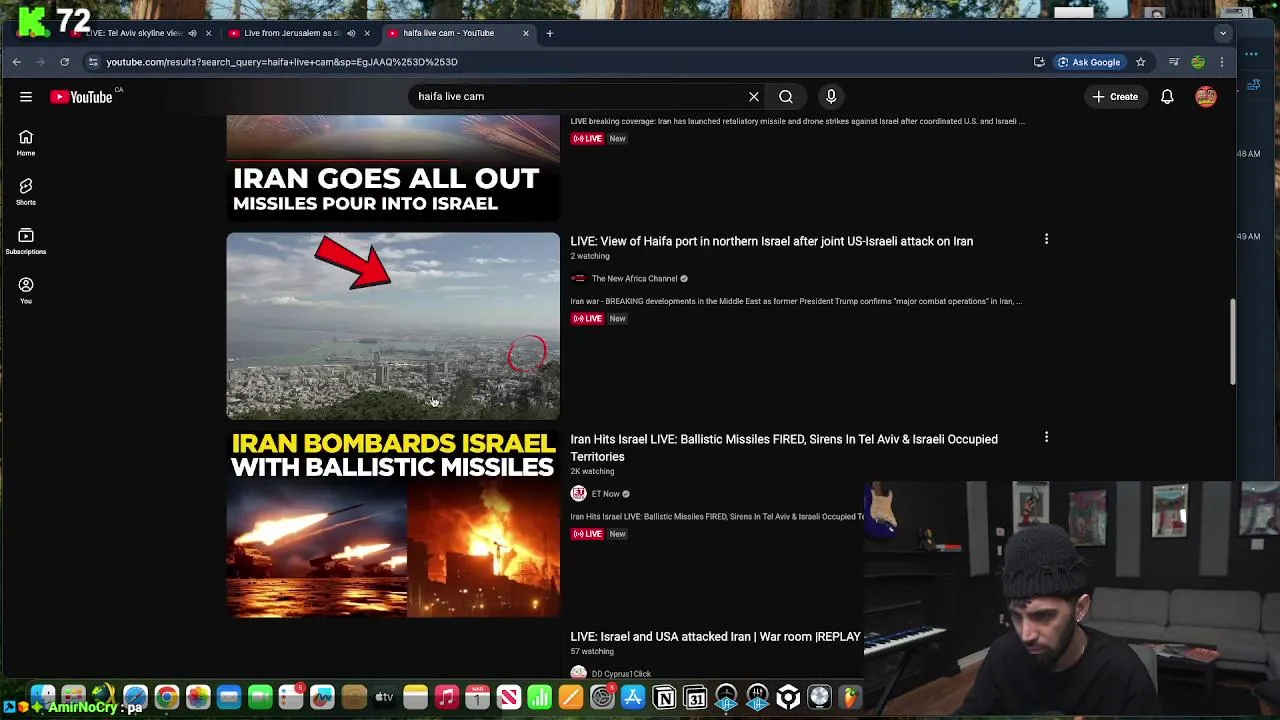The width and height of the screenshot is (1280, 720).
Task: Reload the current browser page
Action: pos(64,62)
